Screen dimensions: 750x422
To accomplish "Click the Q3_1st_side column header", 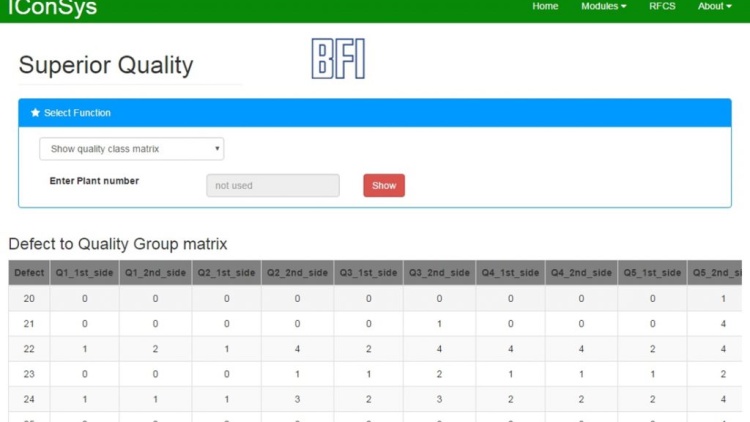I will pyautogui.click(x=368, y=273).
